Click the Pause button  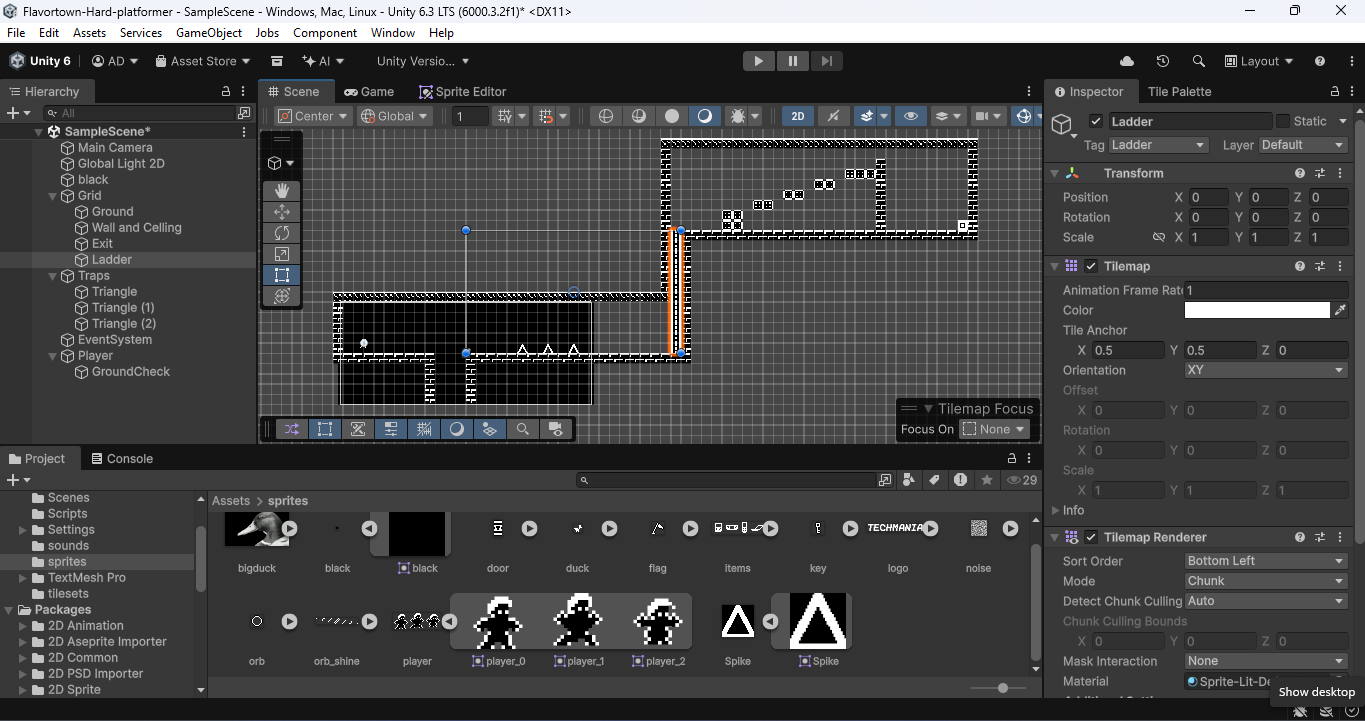pyautogui.click(x=792, y=61)
